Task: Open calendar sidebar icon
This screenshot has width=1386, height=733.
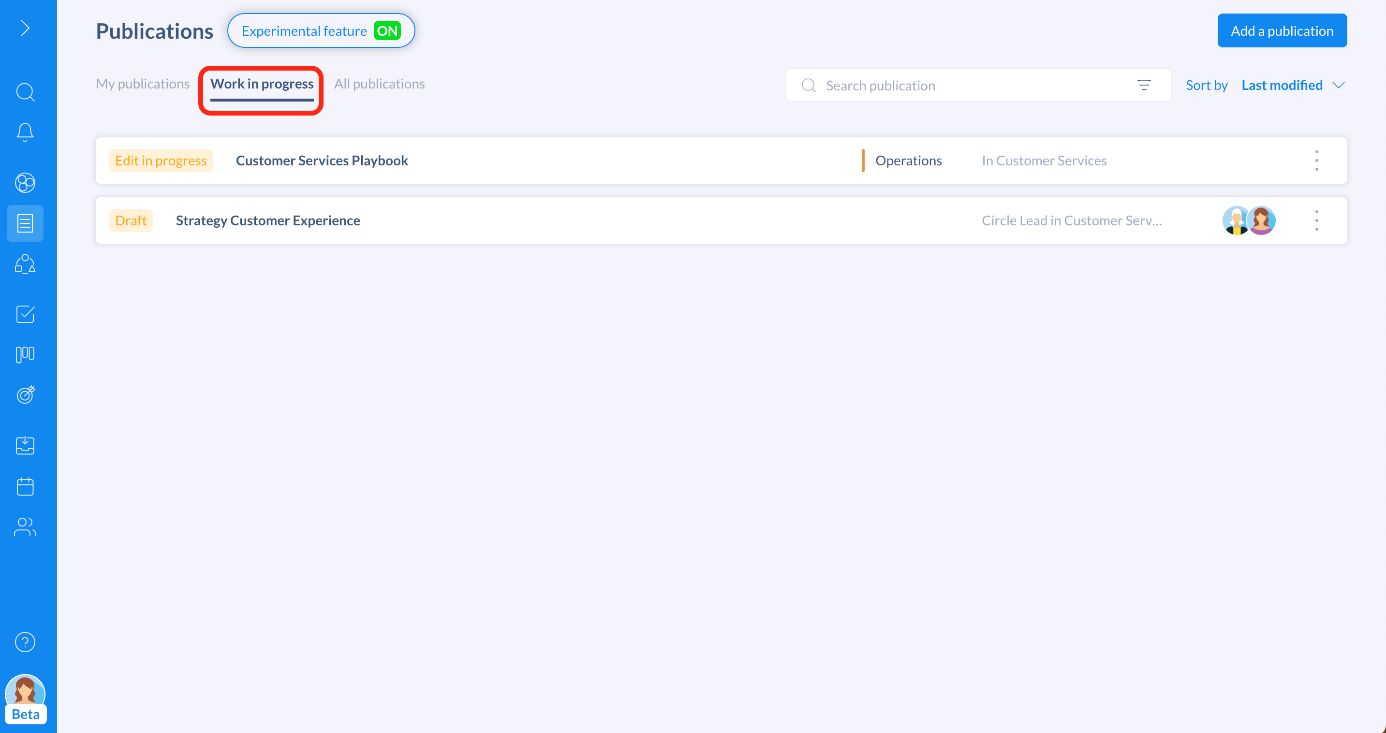Action: tap(25, 486)
